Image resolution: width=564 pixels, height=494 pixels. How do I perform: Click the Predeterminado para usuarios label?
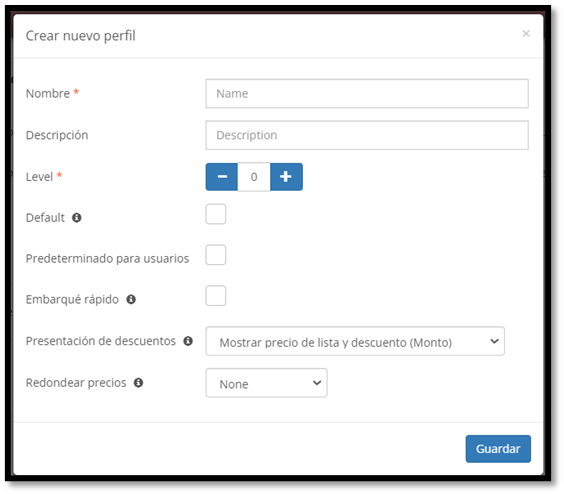[107, 258]
